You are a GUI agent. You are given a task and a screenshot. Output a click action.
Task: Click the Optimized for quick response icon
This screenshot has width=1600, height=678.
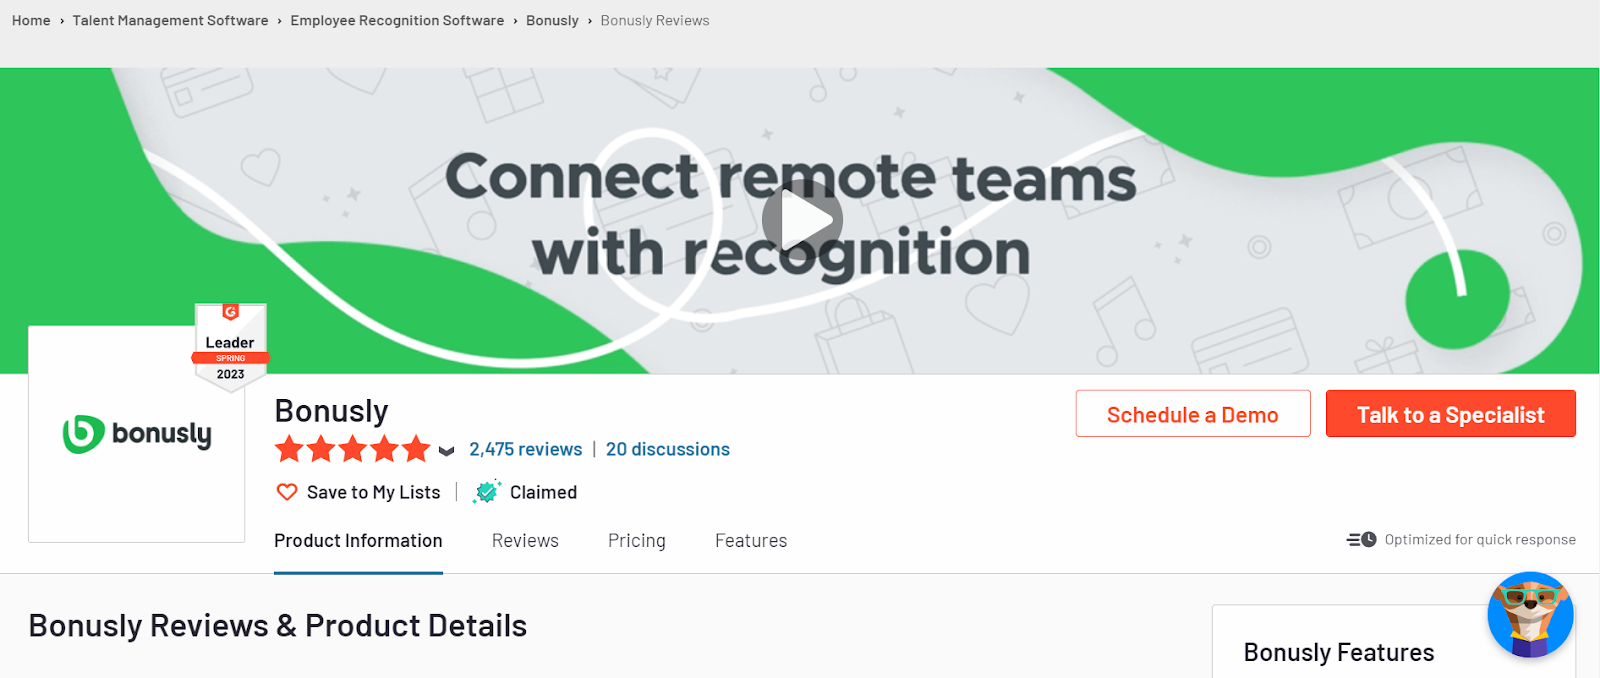click(x=1359, y=539)
